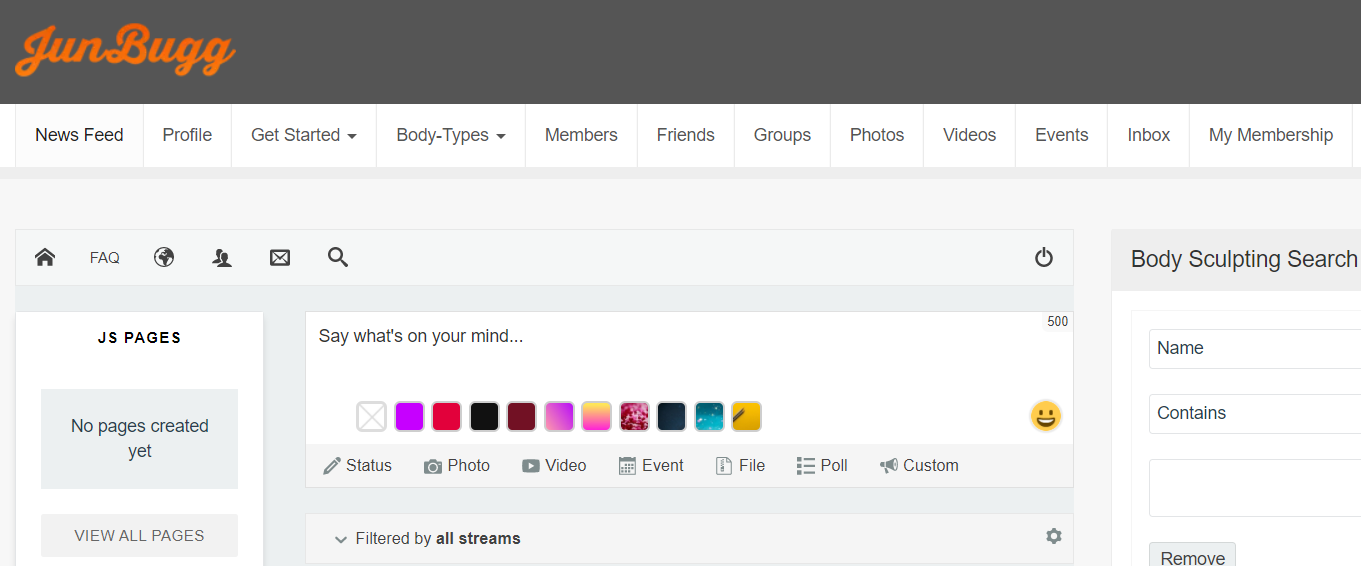1361x566 pixels.
Task: Open the Members tab
Action: point(581,135)
